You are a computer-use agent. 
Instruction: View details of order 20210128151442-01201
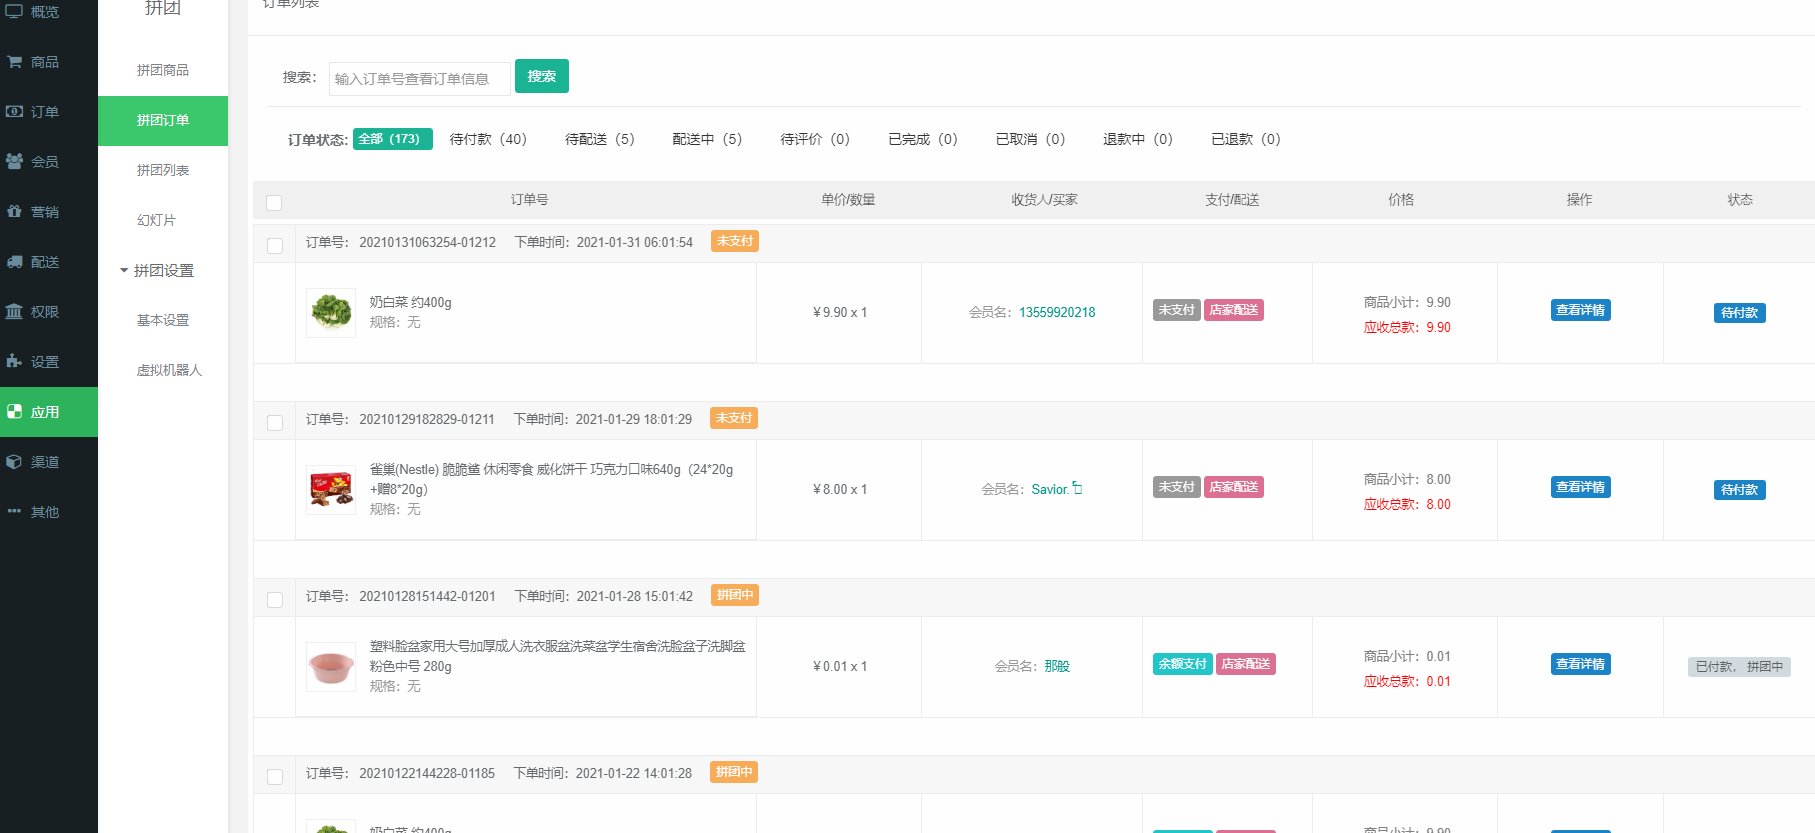point(1581,664)
